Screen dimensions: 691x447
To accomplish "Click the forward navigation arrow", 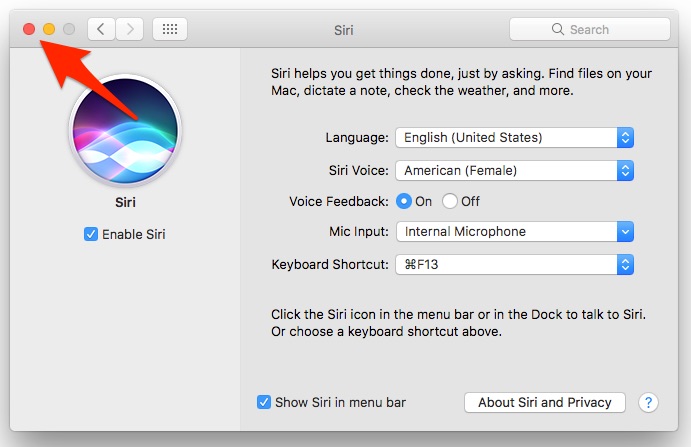I will point(129,29).
